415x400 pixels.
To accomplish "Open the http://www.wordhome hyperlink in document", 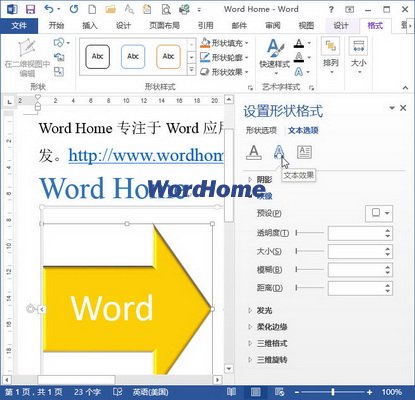I will tap(146, 155).
